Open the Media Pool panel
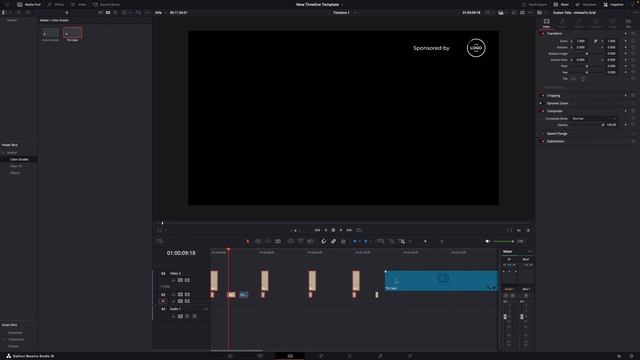640x360 pixels. [x=29, y=4]
